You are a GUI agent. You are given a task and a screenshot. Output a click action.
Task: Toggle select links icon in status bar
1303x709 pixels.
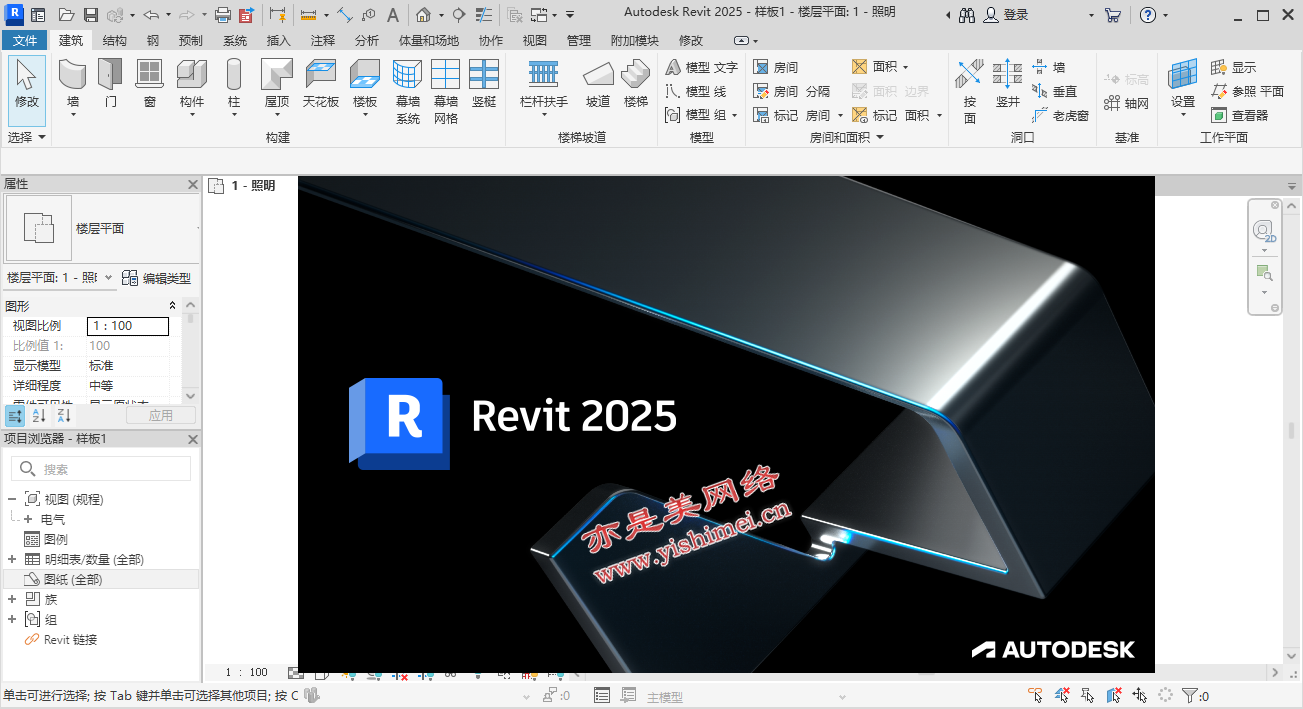click(x=1035, y=696)
